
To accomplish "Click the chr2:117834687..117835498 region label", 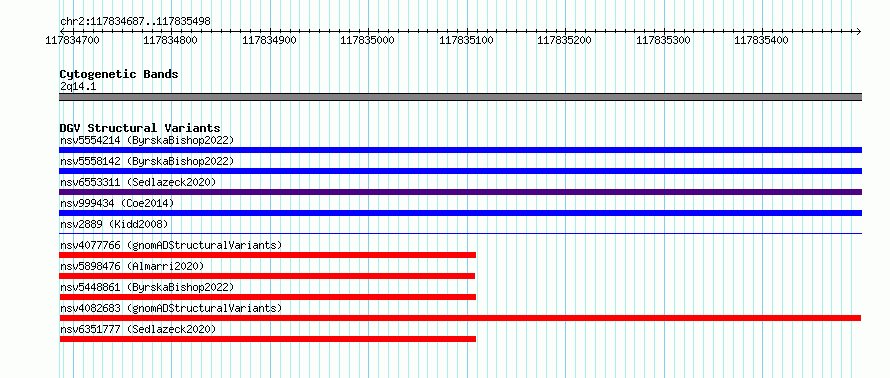I will (x=135, y=22).
